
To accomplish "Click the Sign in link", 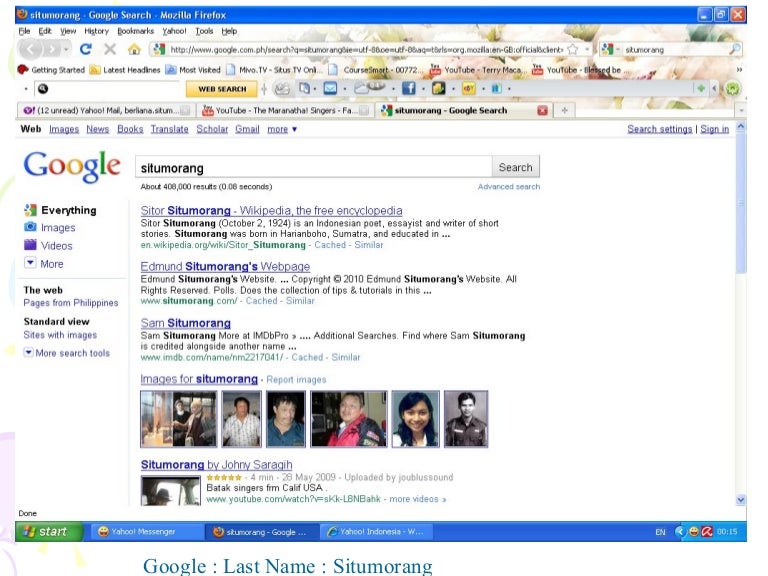I will tap(715, 129).
